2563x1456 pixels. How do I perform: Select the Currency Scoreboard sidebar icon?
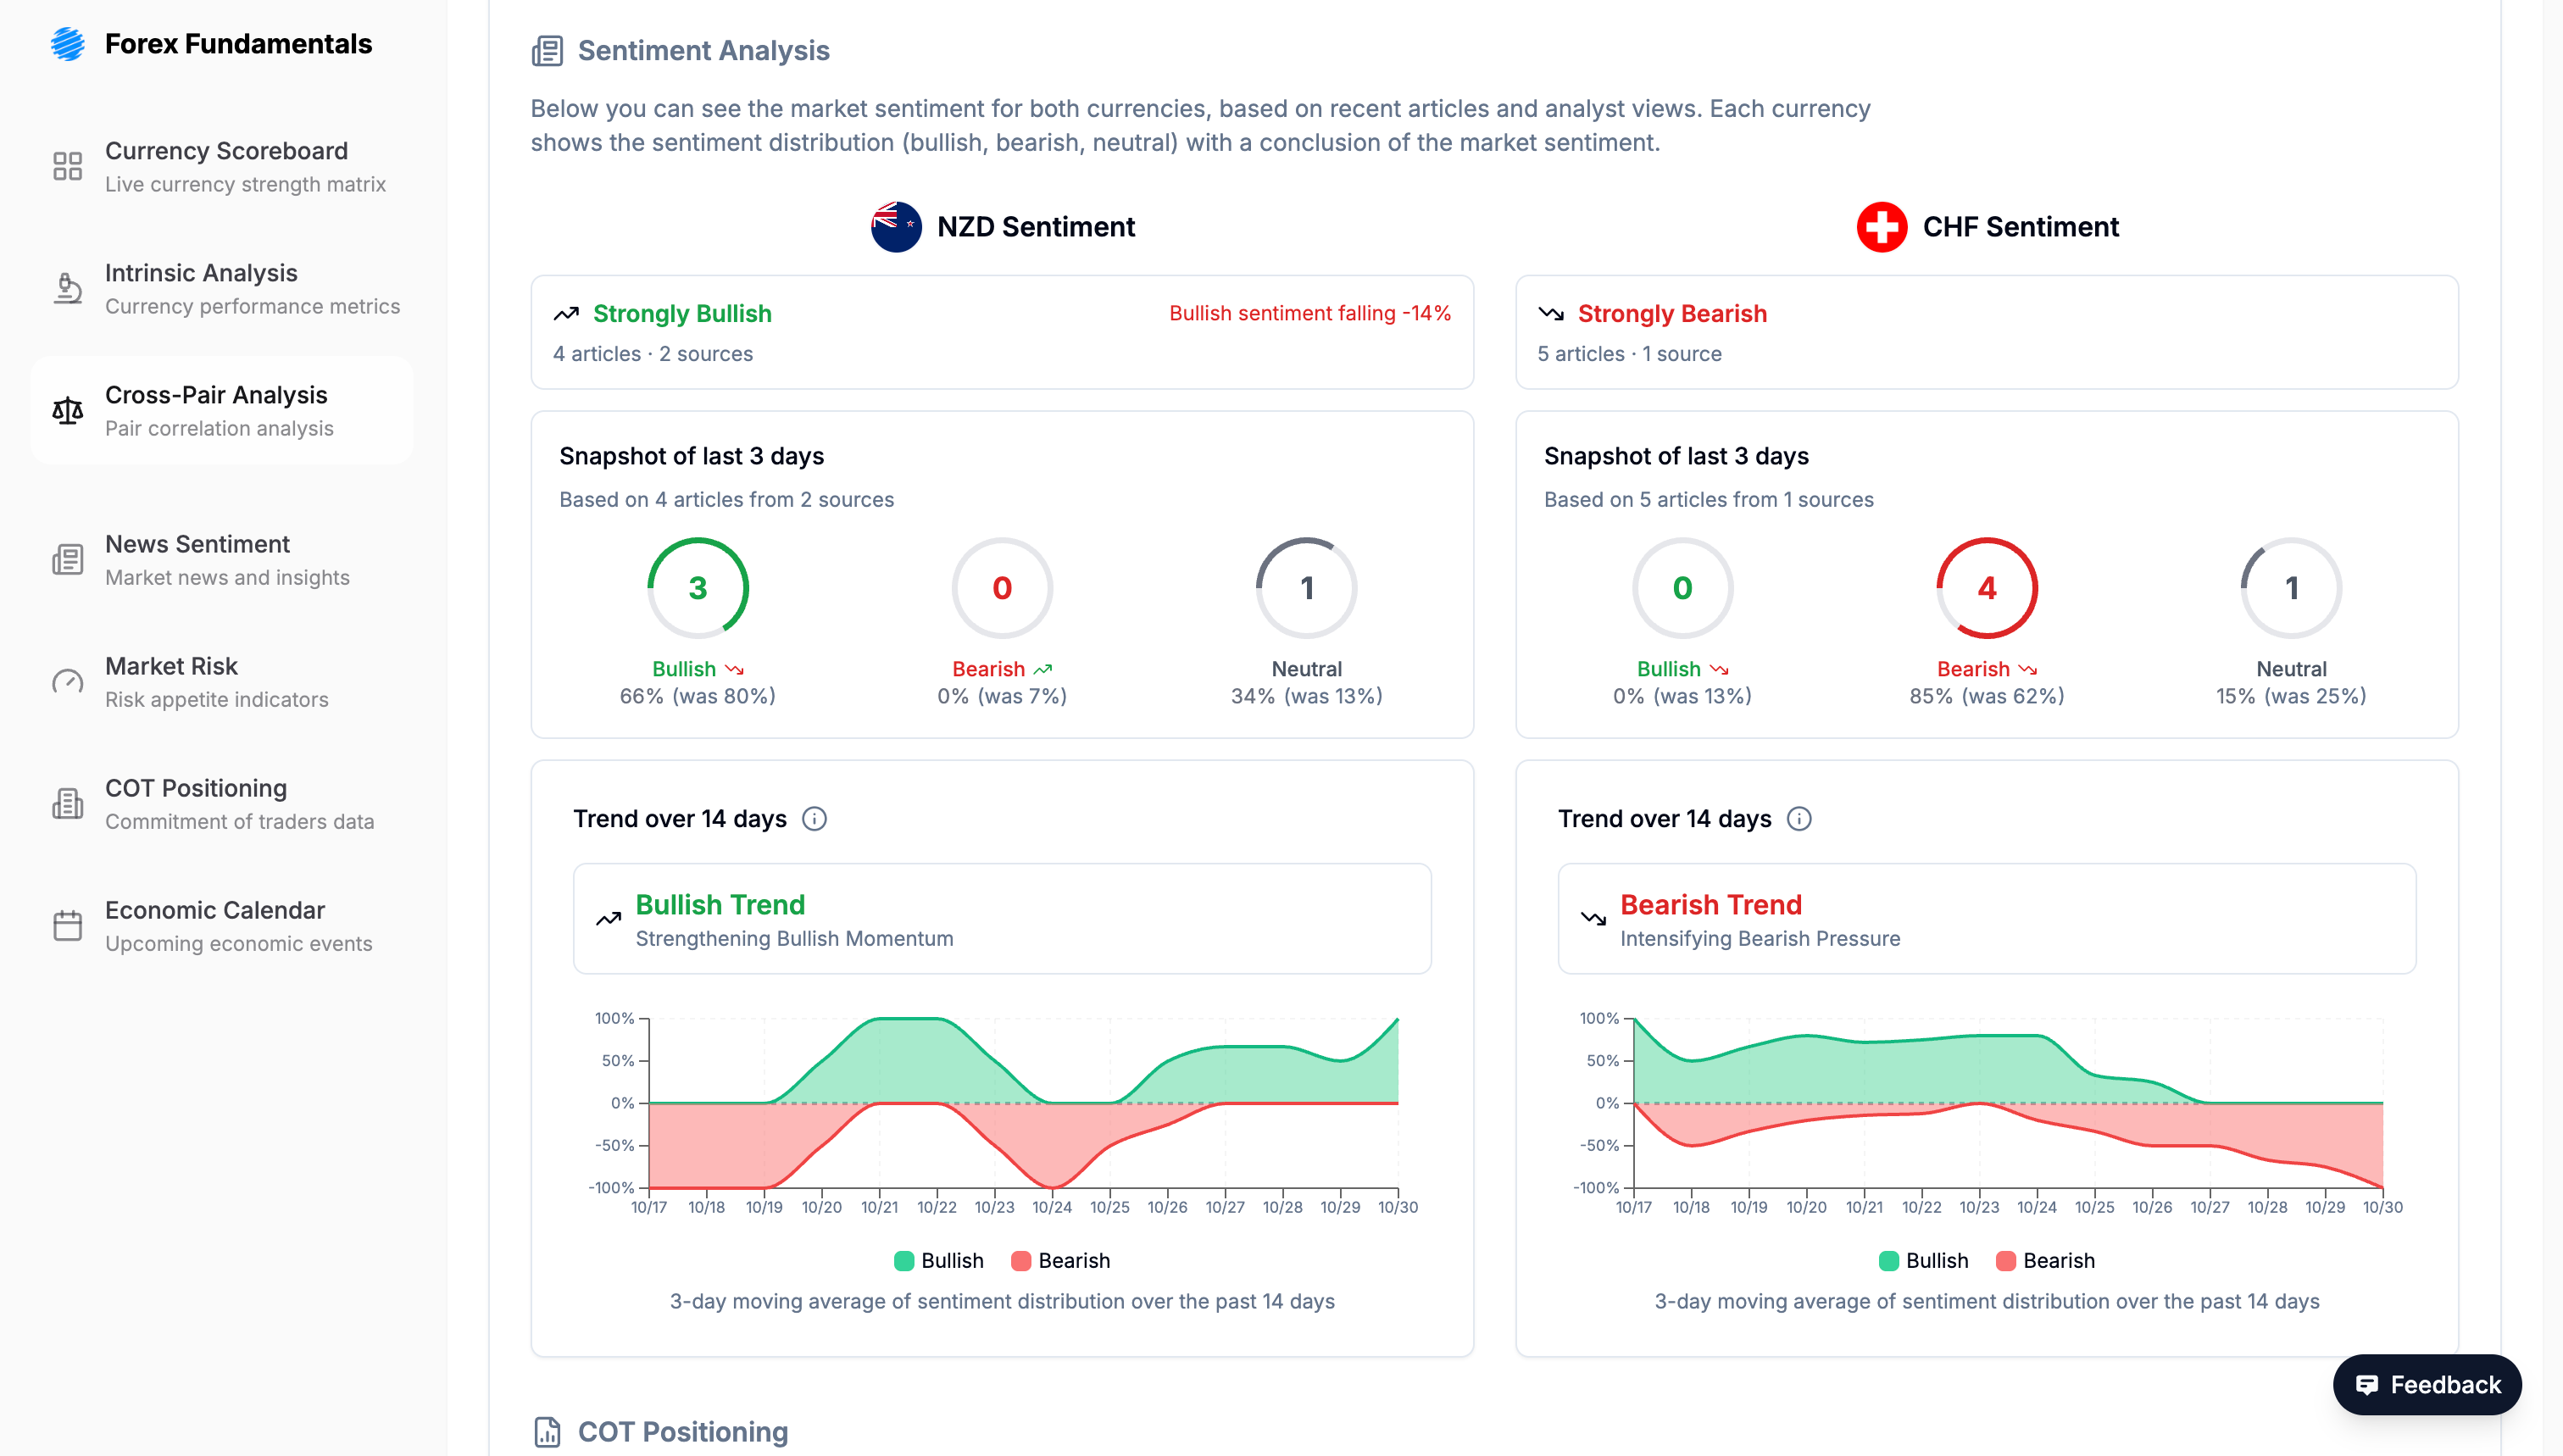67,166
